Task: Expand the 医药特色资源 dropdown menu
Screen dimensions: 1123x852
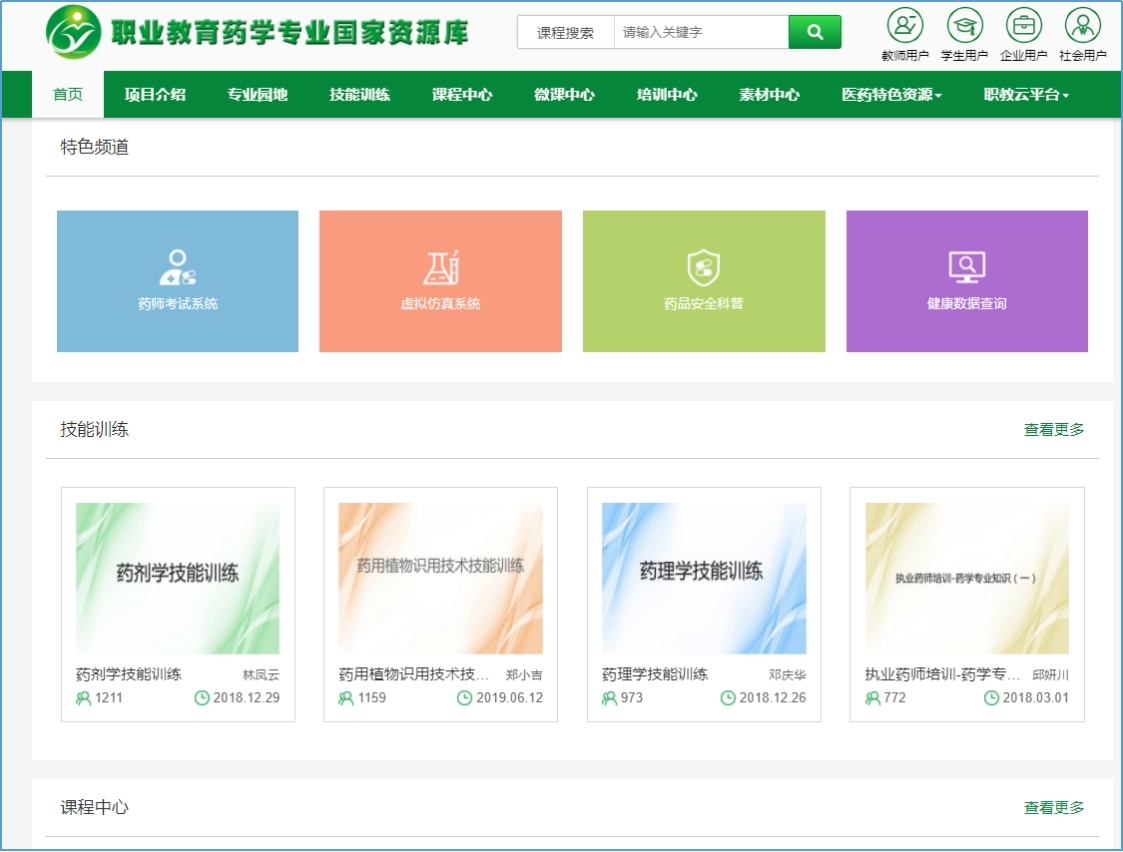Action: [891, 95]
